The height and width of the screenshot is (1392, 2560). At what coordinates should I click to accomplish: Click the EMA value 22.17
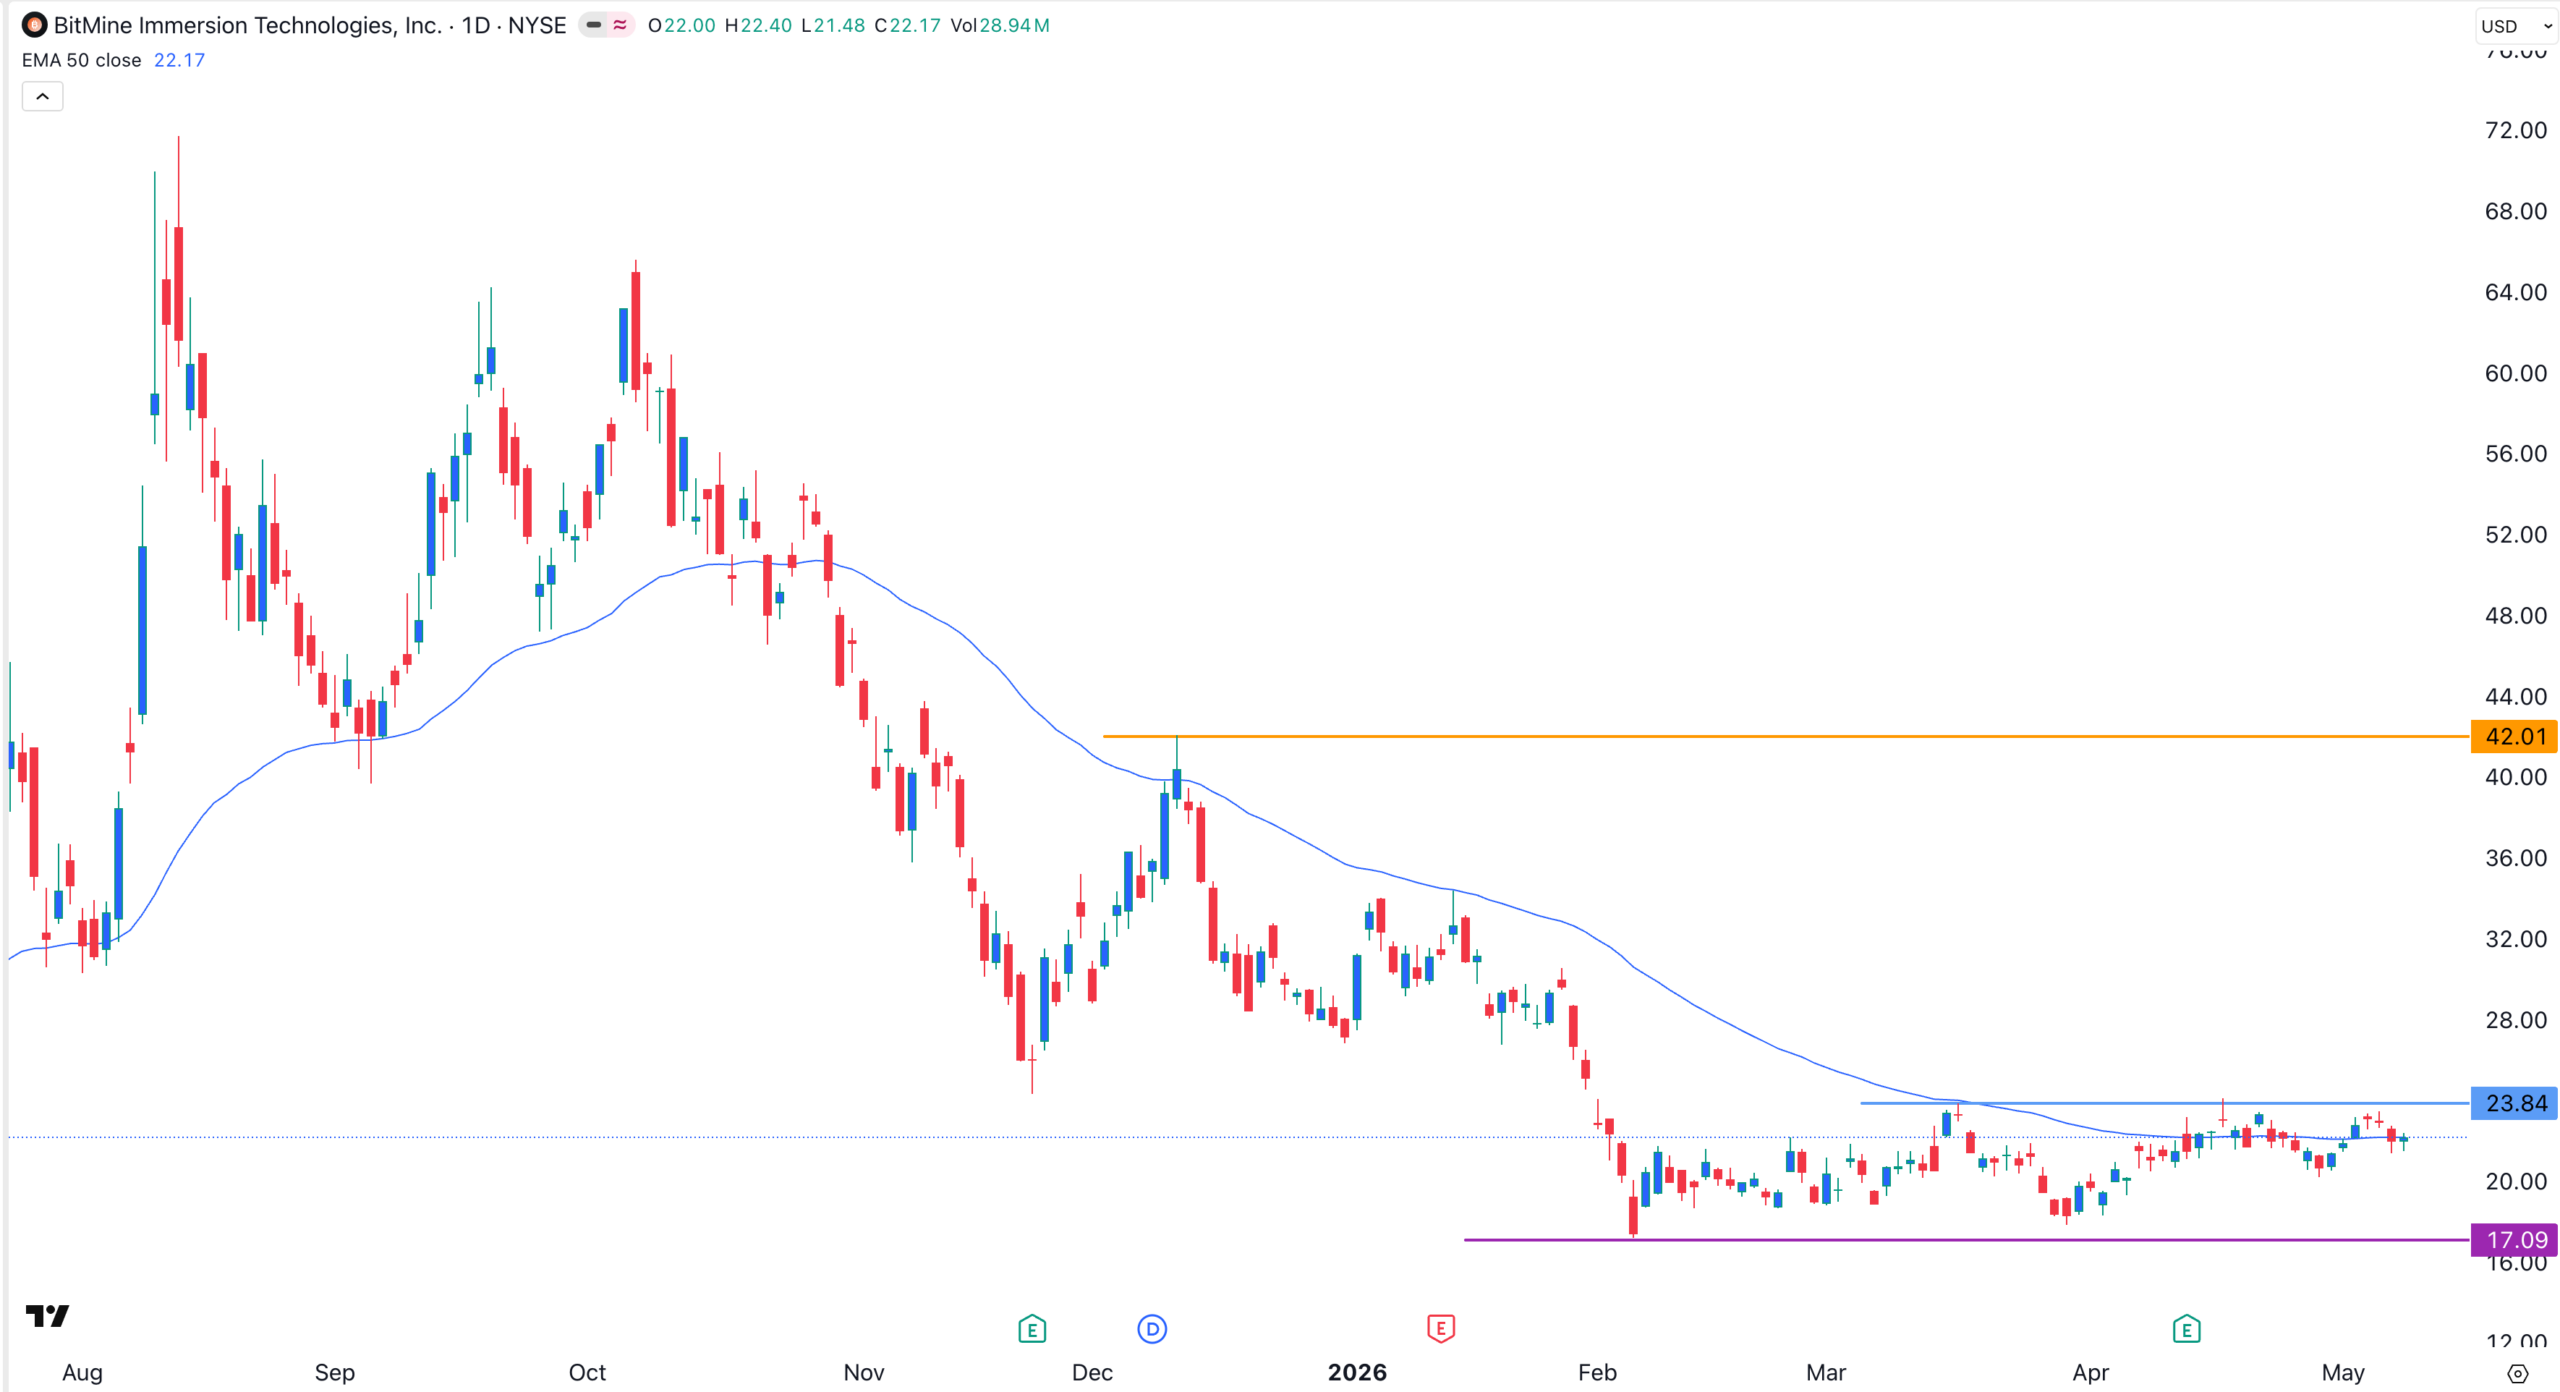179,60
